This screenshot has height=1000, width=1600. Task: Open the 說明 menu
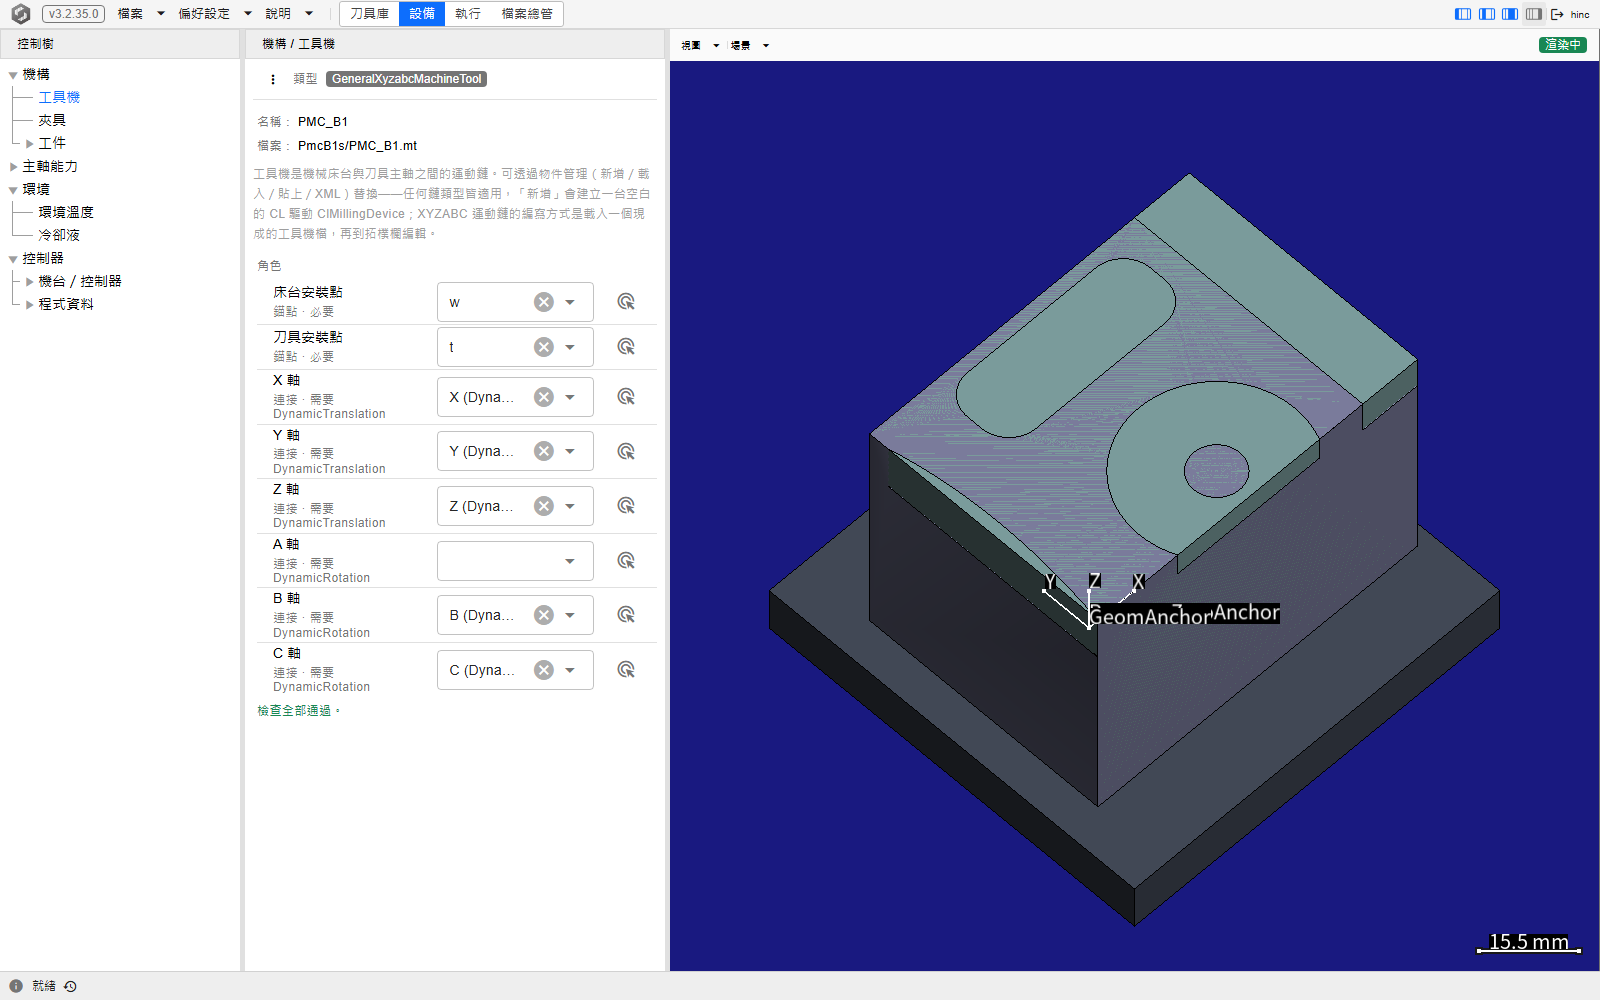289,14
